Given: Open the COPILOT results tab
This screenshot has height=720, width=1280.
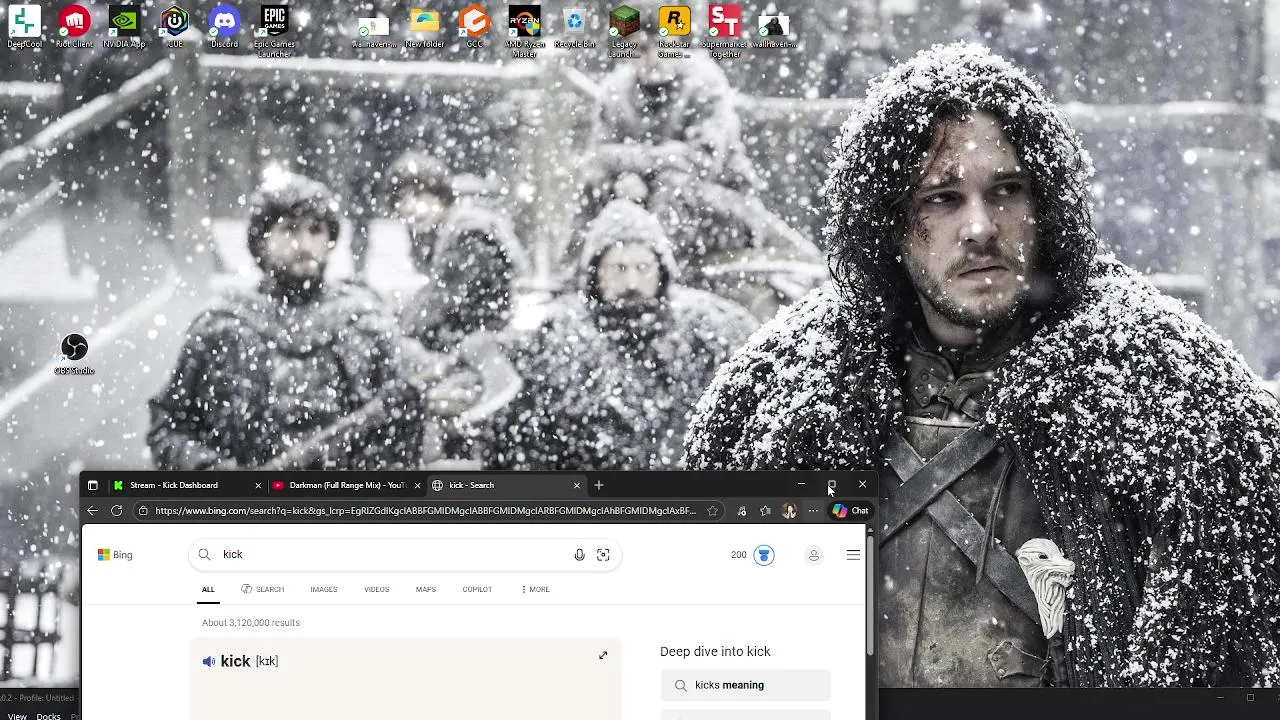Looking at the screenshot, I should pyautogui.click(x=477, y=589).
